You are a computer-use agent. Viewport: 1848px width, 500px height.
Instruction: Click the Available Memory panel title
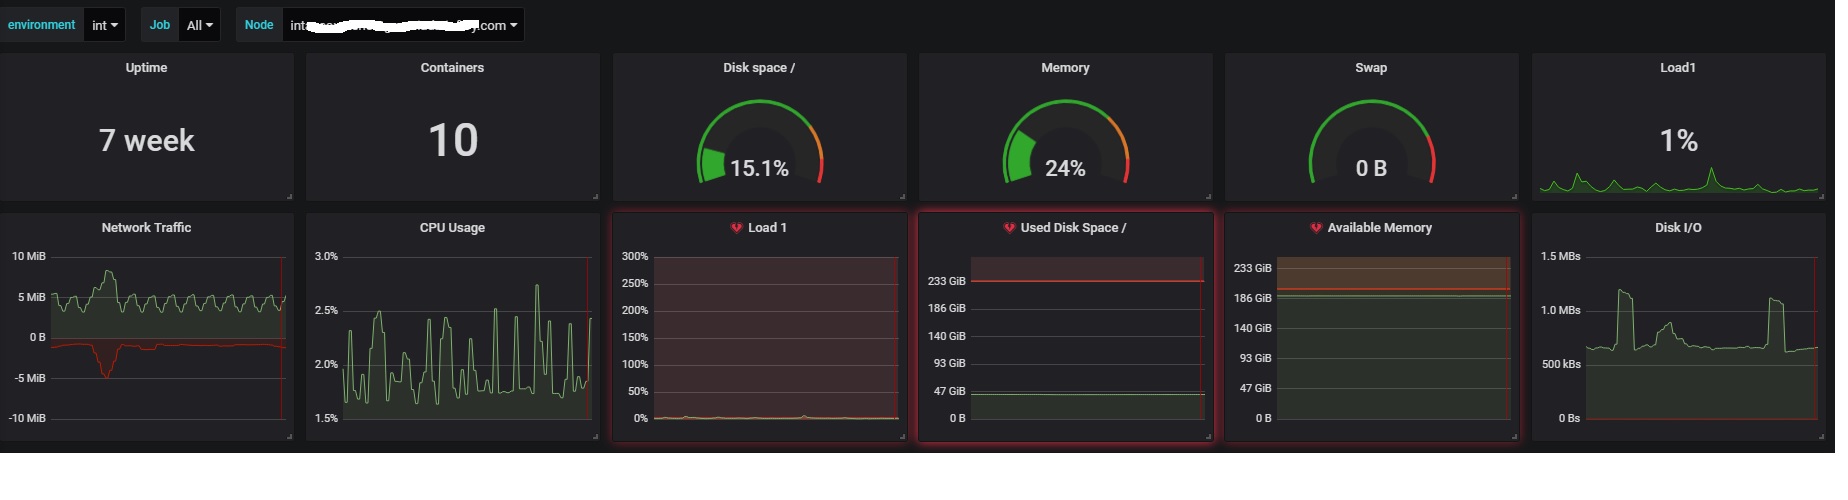[x=1379, y=228]
